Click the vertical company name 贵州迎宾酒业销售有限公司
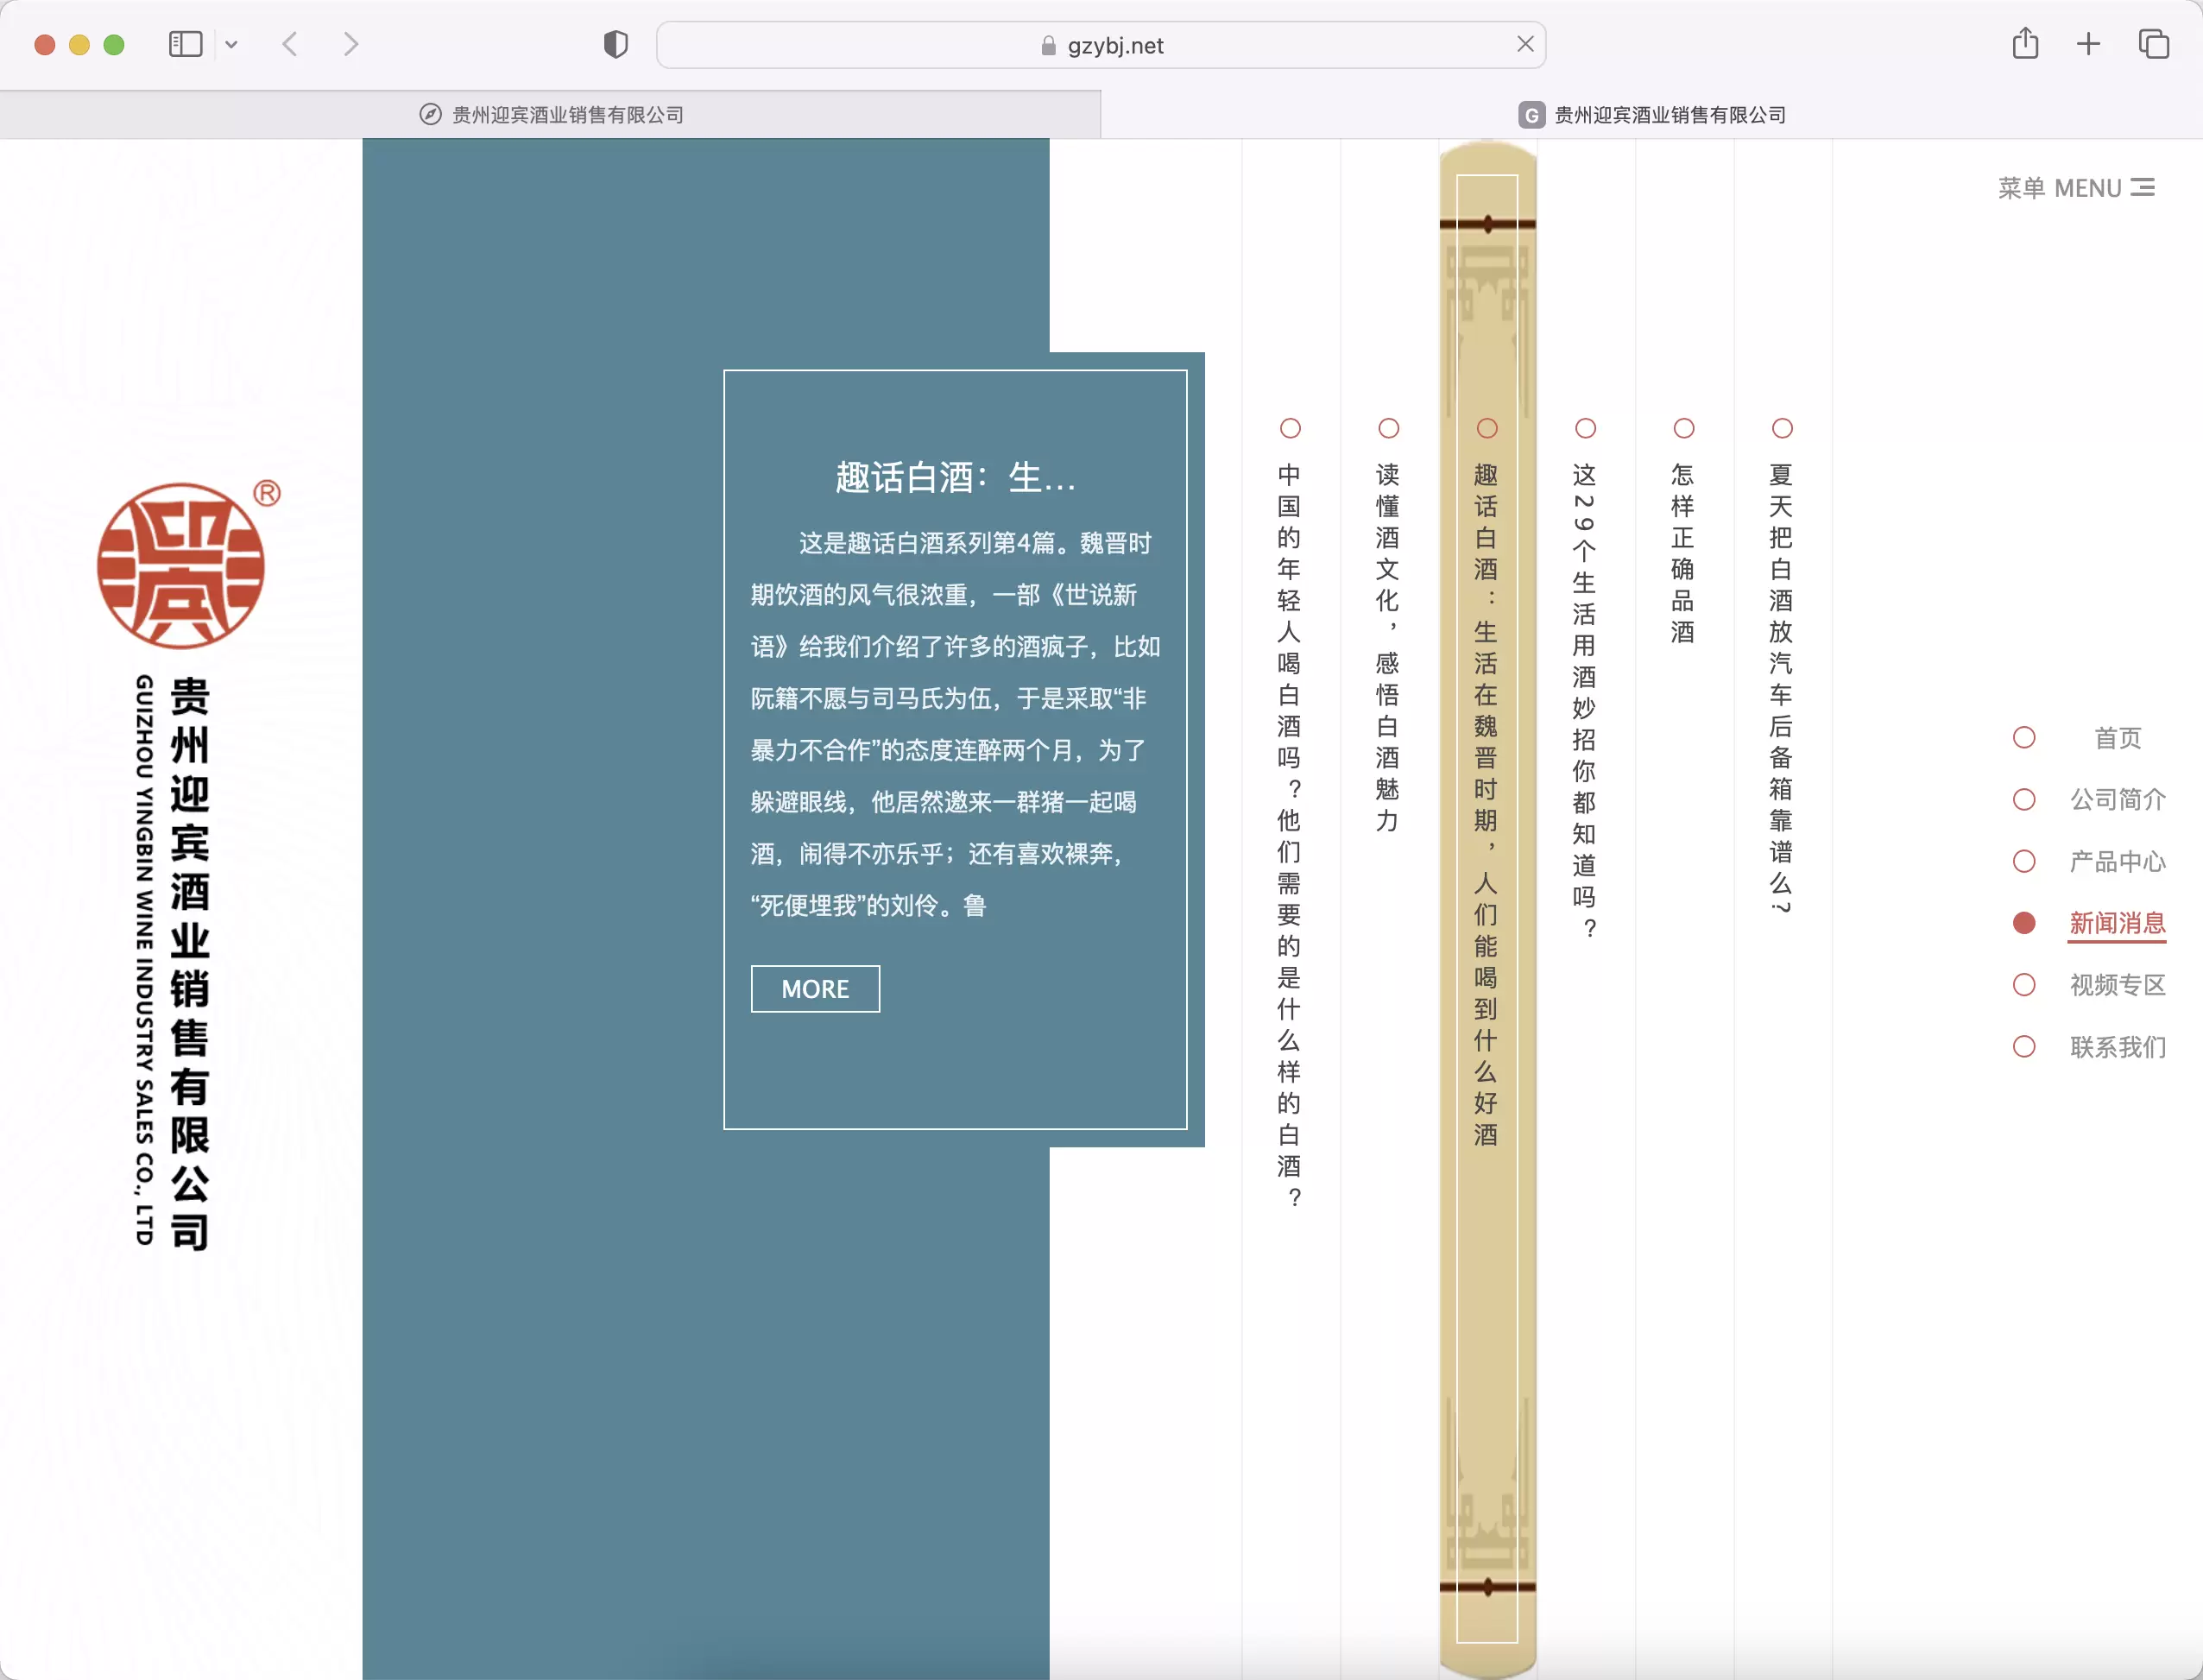2203x1680 pixels. tap(190, 964)
